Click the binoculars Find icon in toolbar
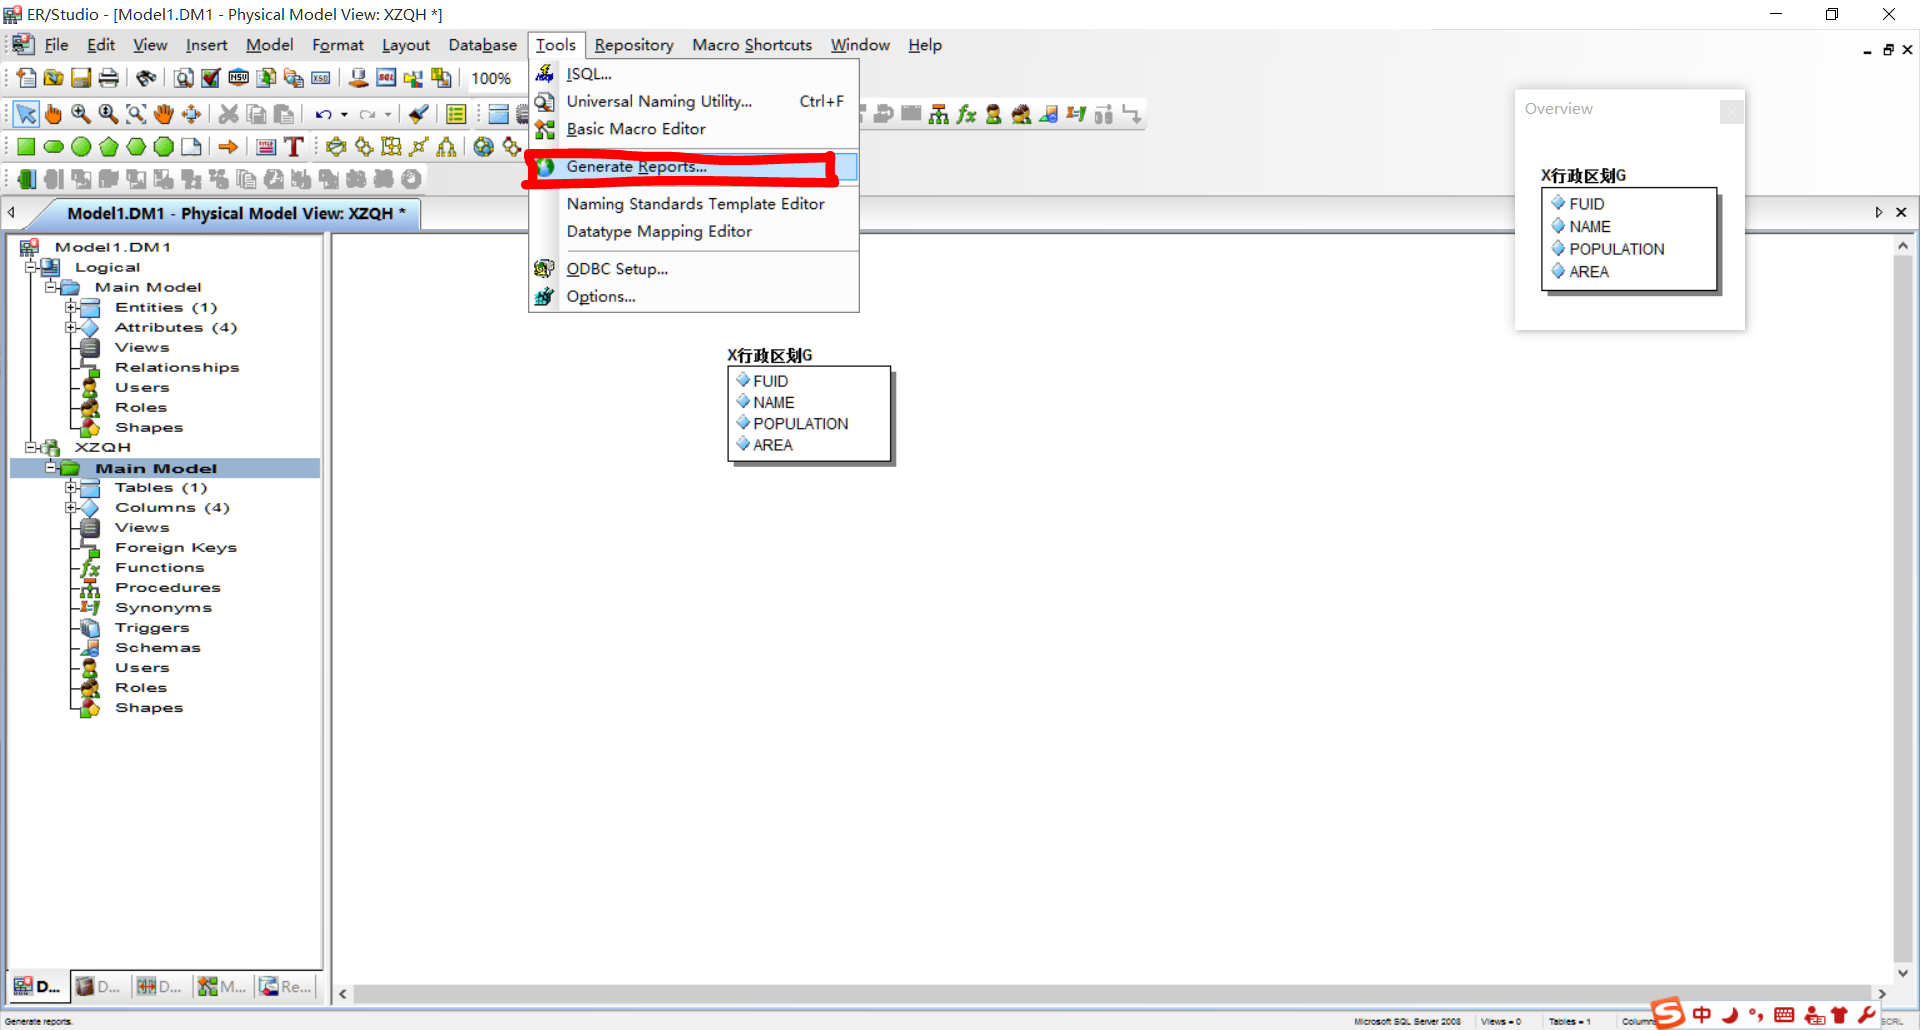The height and width of the screenshot is (1030, 1920). (x=146, y=78)
